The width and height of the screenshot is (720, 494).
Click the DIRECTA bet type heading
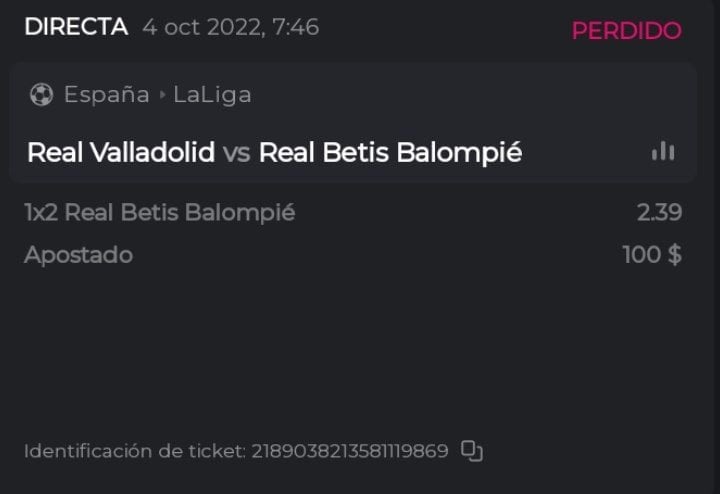pyautogui.click(x=76, y=27)
